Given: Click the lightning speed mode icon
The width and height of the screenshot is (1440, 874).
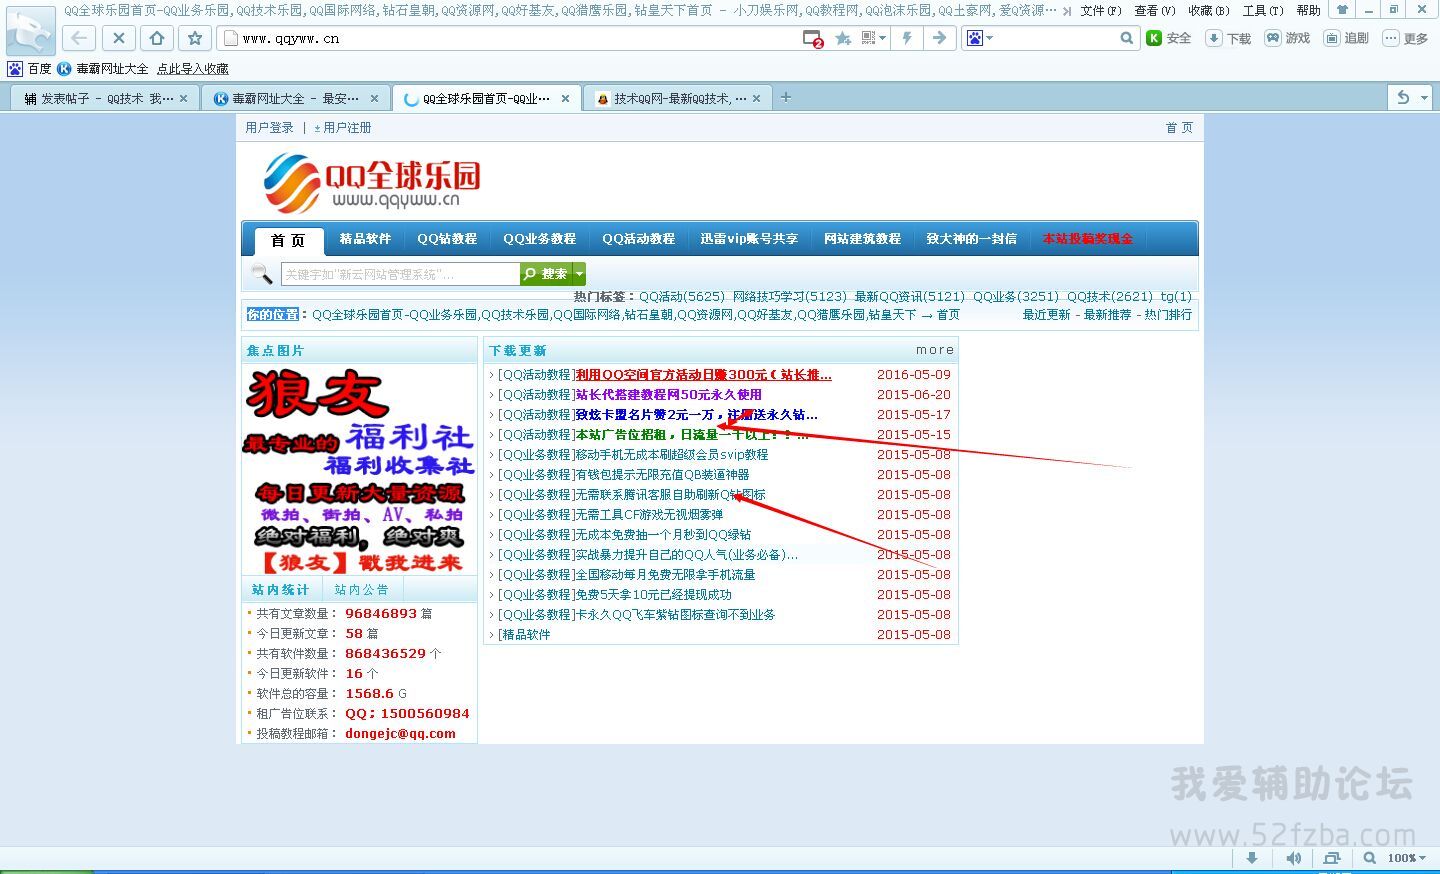Looking at the screenshot, I should point(908,38).
